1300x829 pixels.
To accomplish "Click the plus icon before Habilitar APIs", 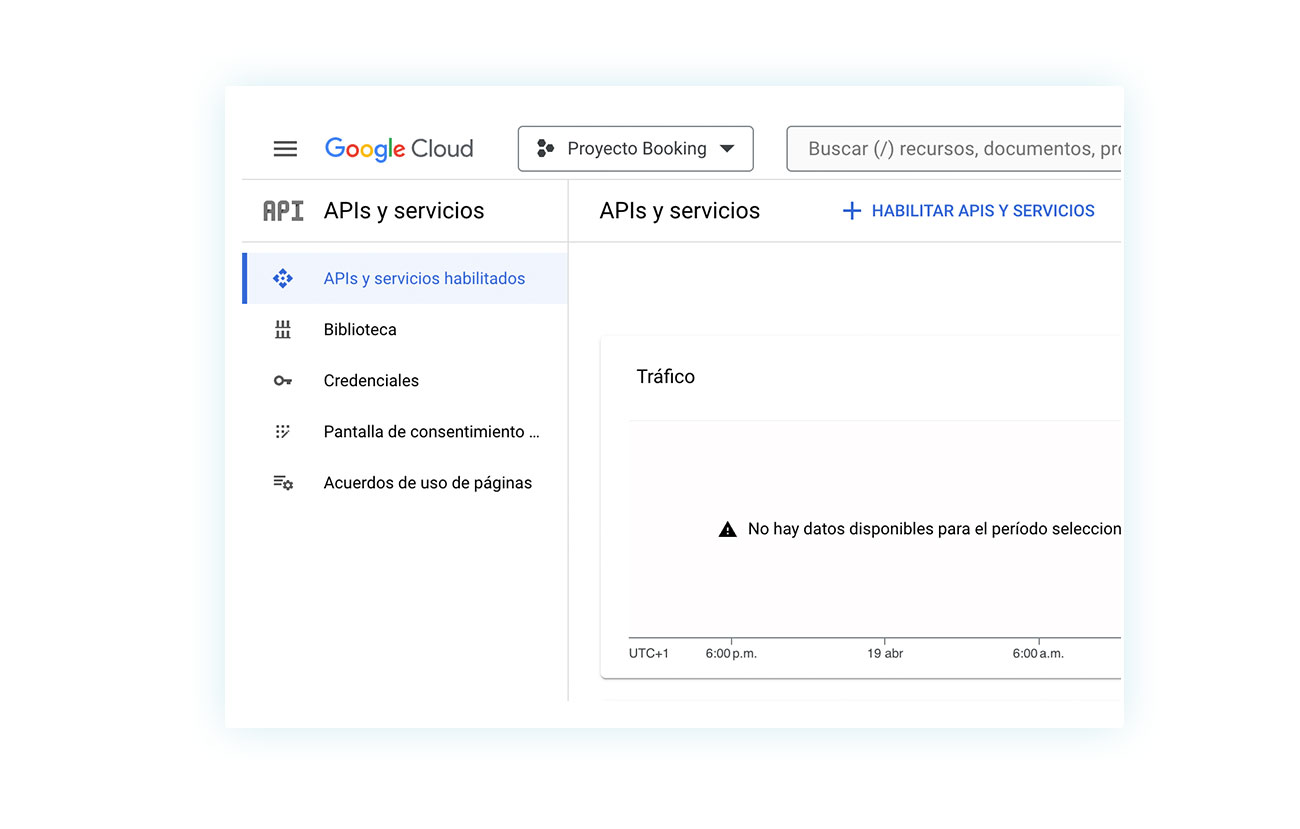I will click(x=851, y=211).
